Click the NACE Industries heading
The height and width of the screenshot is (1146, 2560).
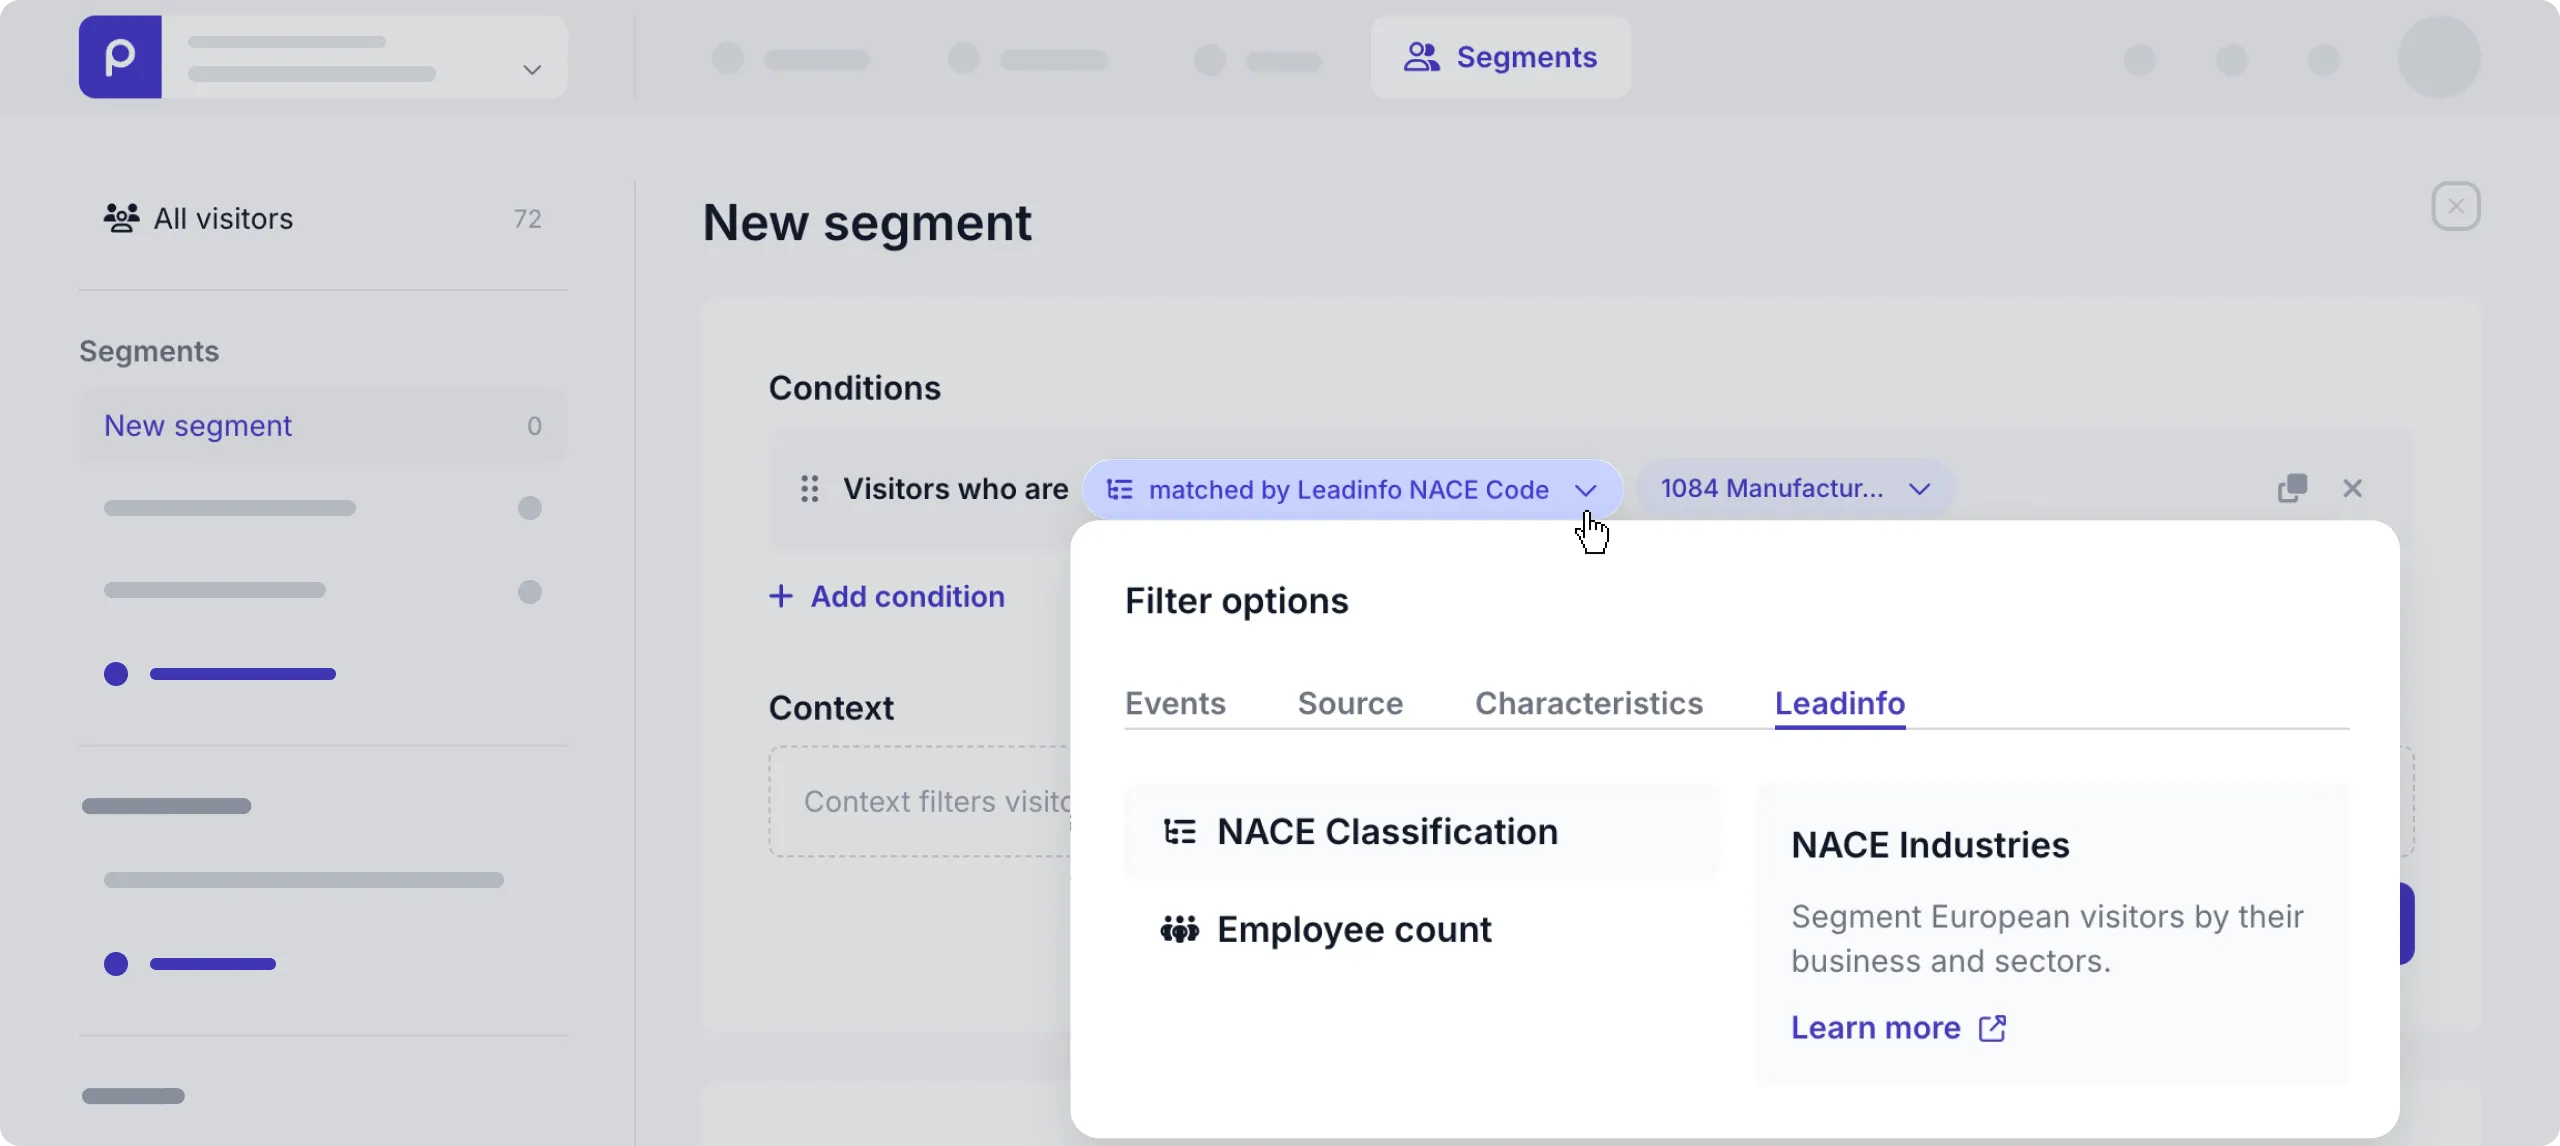(x=1930, y=845)
